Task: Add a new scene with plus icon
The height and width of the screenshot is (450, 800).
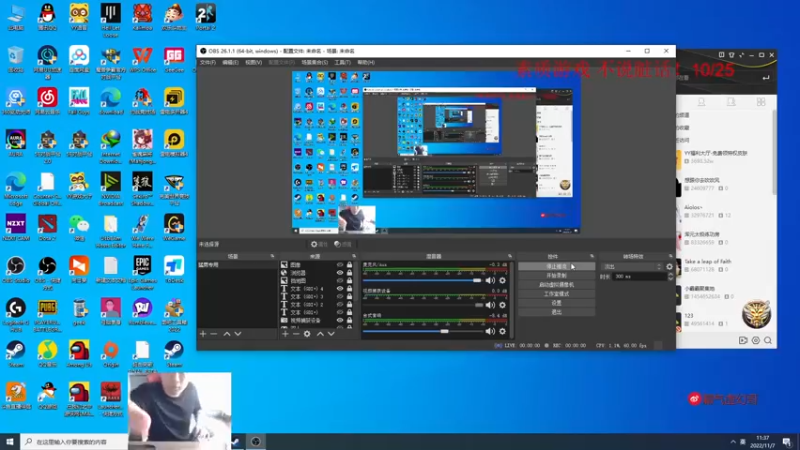Action: 203,334
